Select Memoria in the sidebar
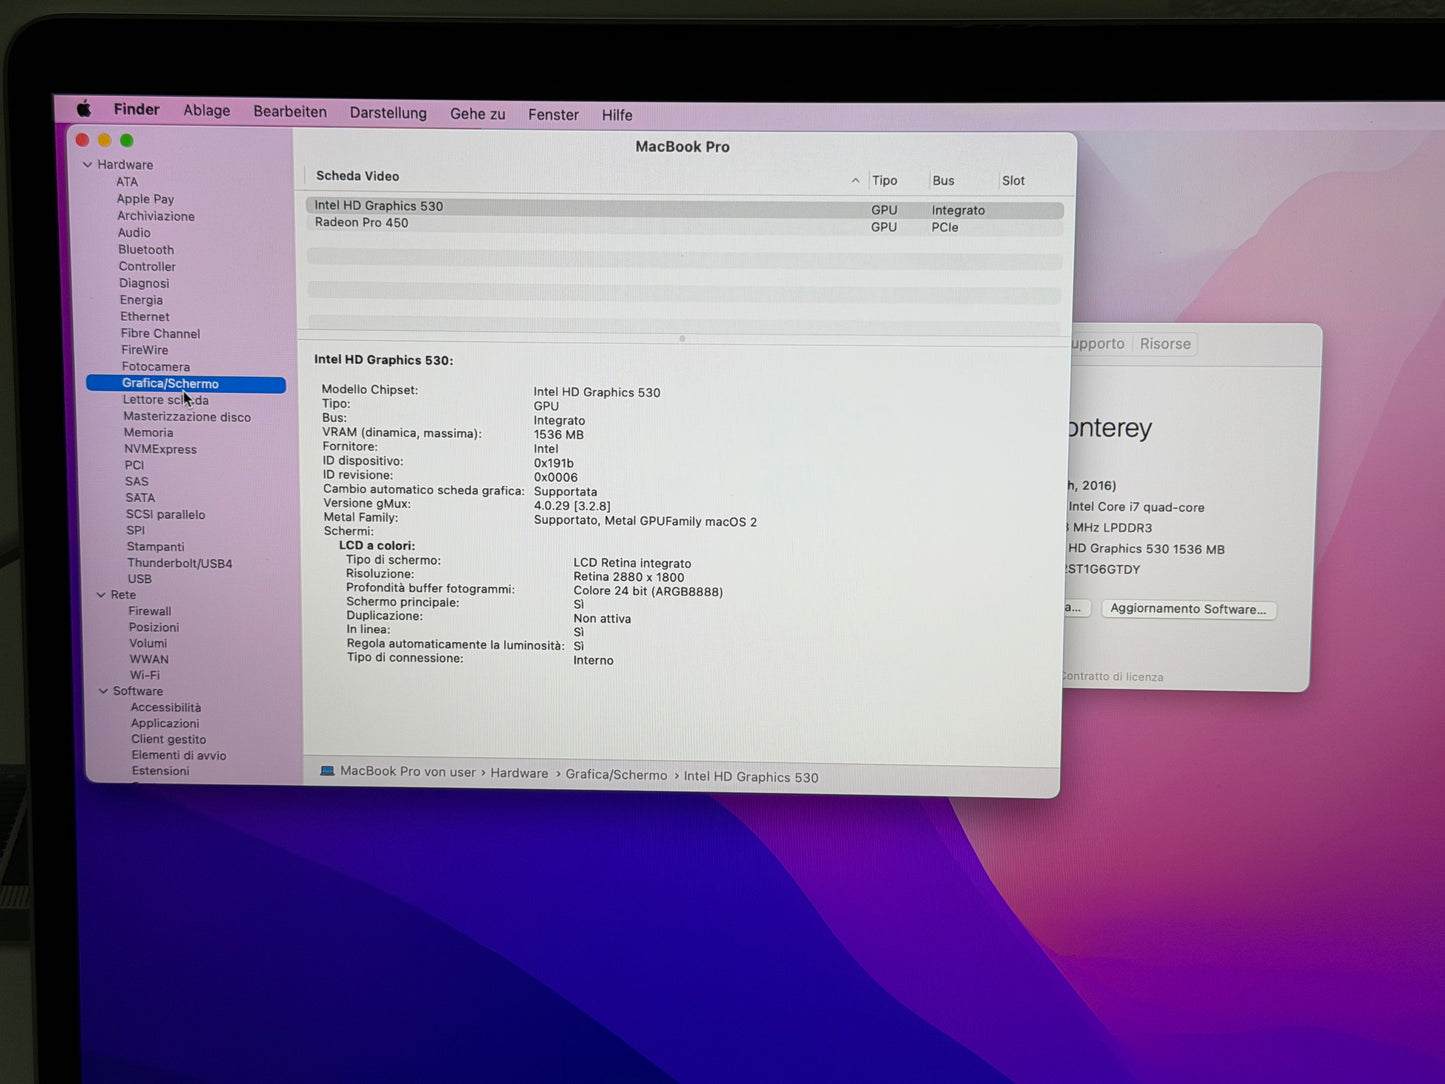Screen dimensions: 1445x1084 pos(148,433)
